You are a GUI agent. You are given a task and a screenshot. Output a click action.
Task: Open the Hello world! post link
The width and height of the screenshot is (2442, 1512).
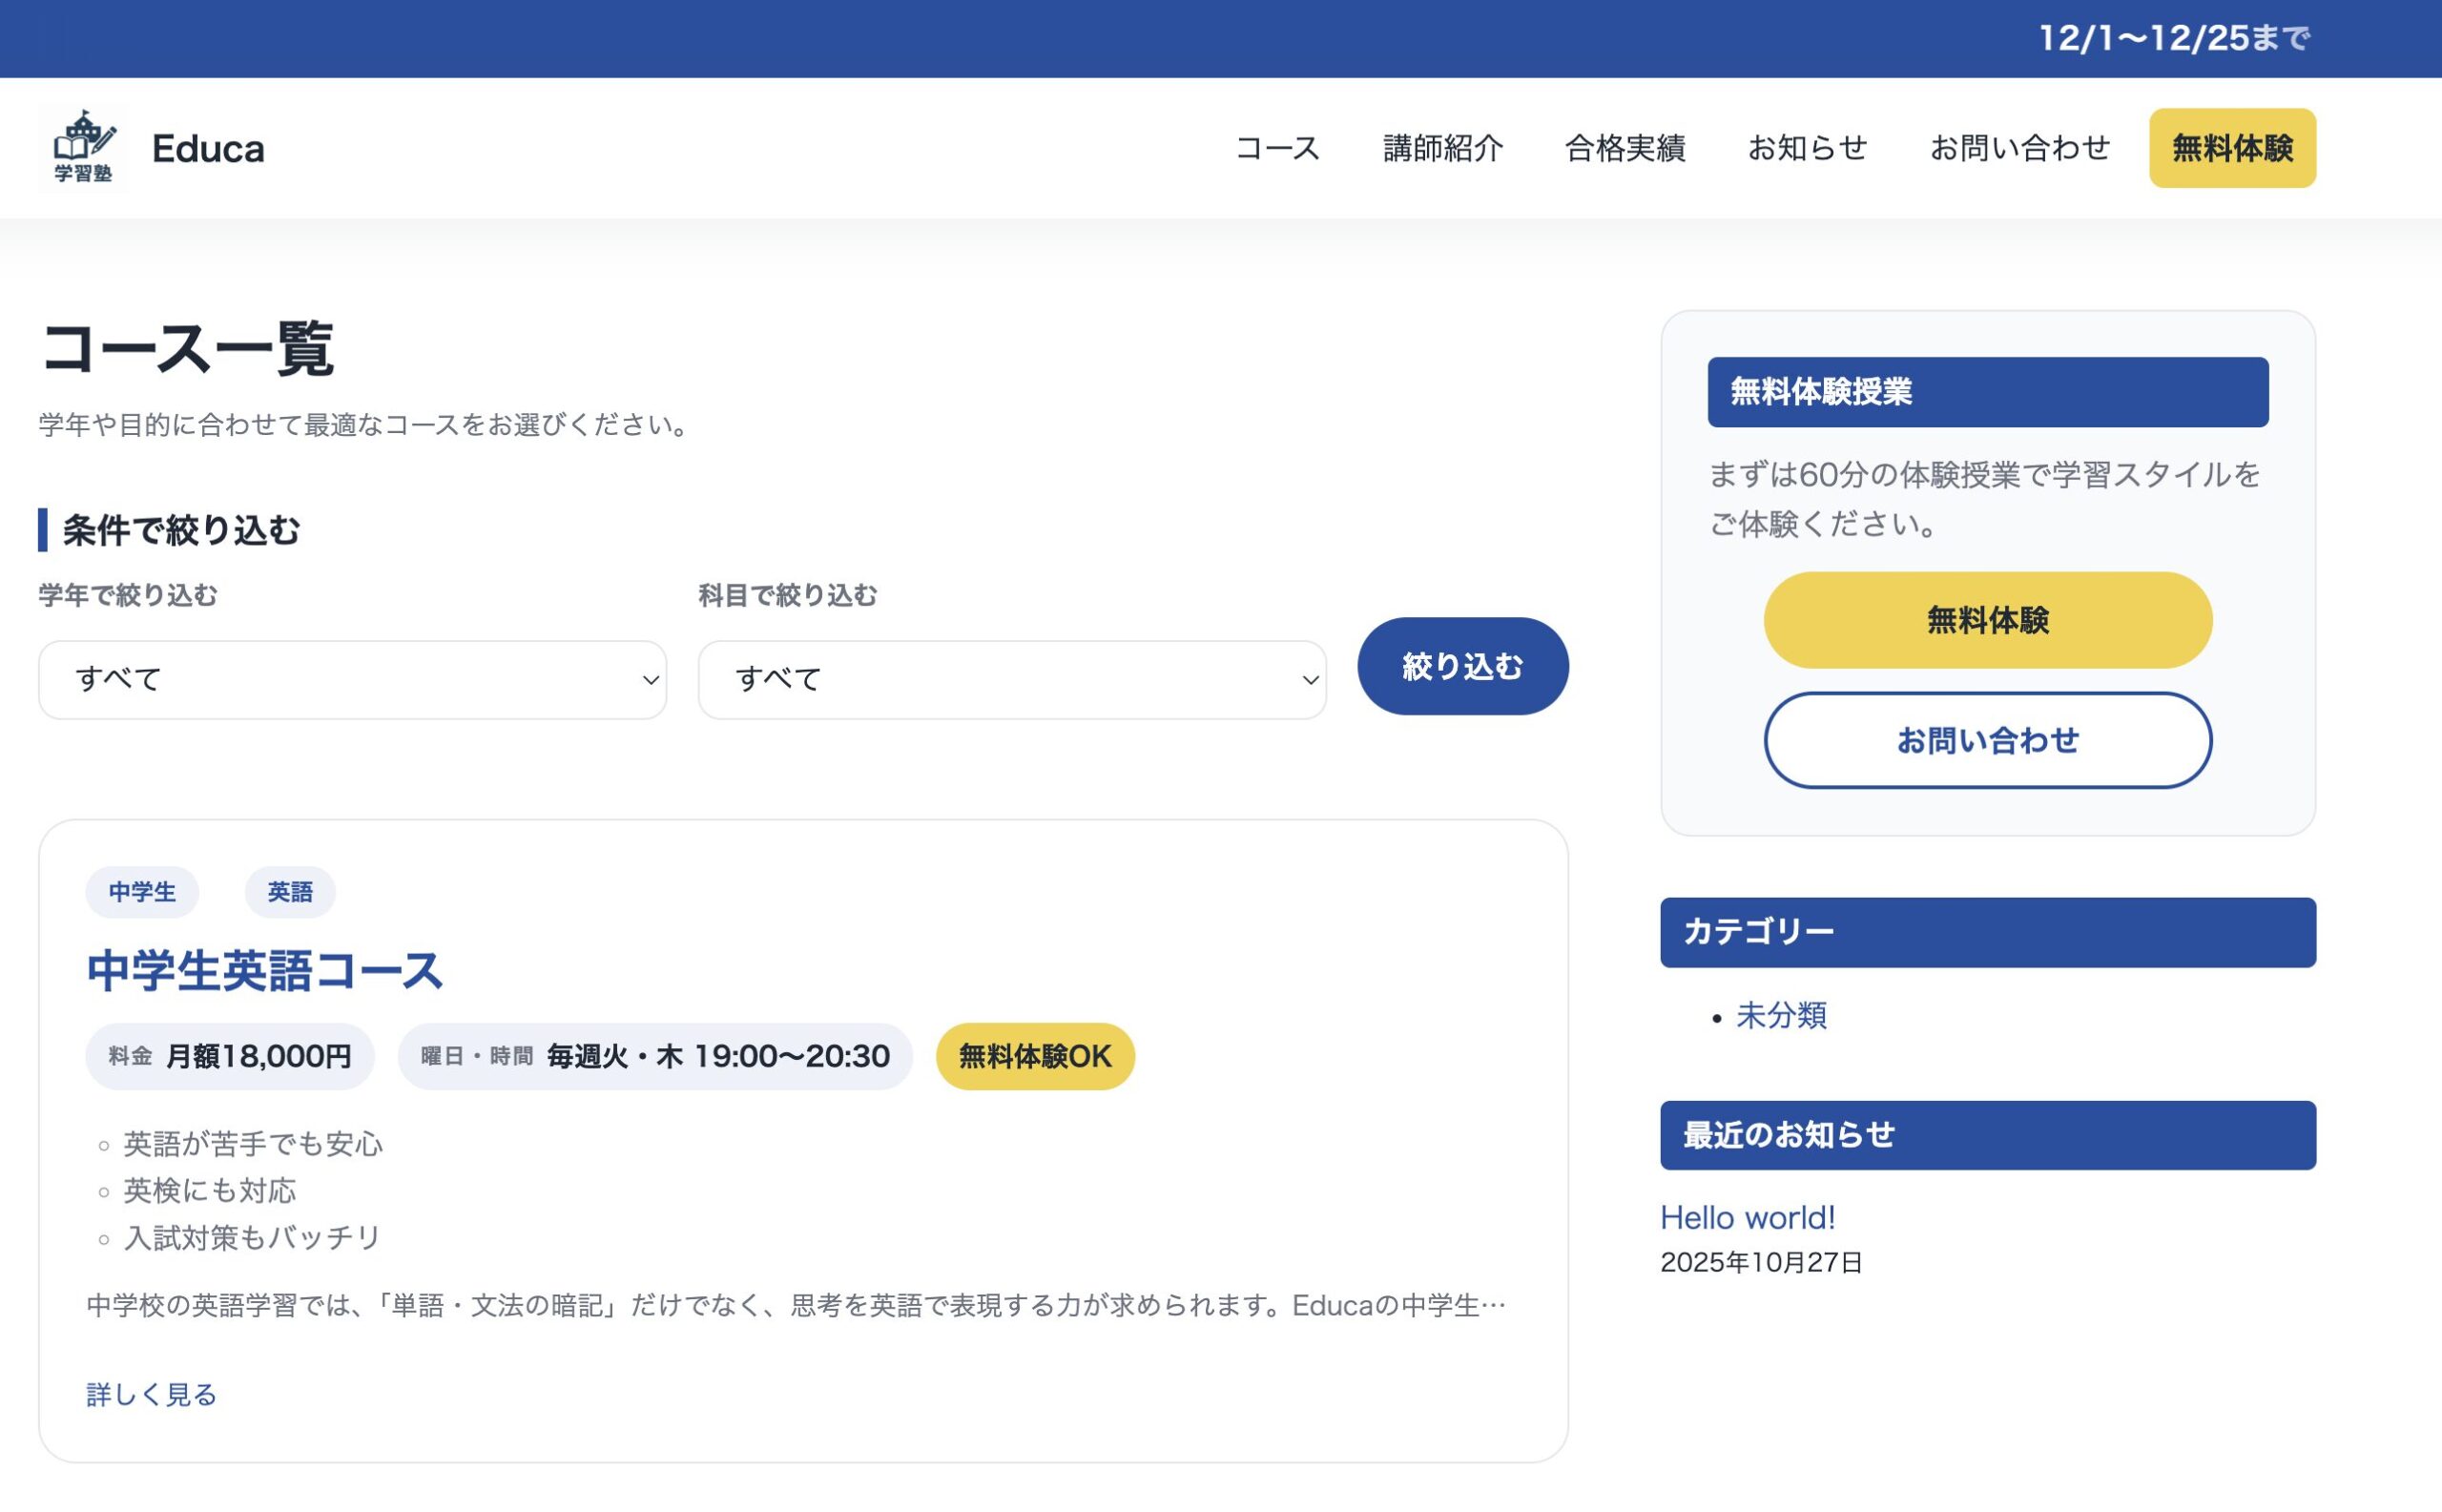[x=1747, y=1217]
